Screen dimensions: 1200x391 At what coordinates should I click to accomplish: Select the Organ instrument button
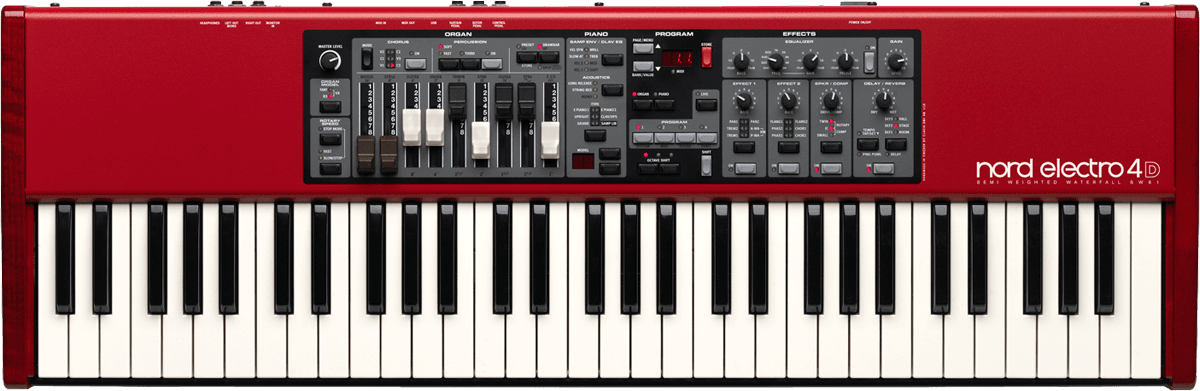[x=643, y=104]
